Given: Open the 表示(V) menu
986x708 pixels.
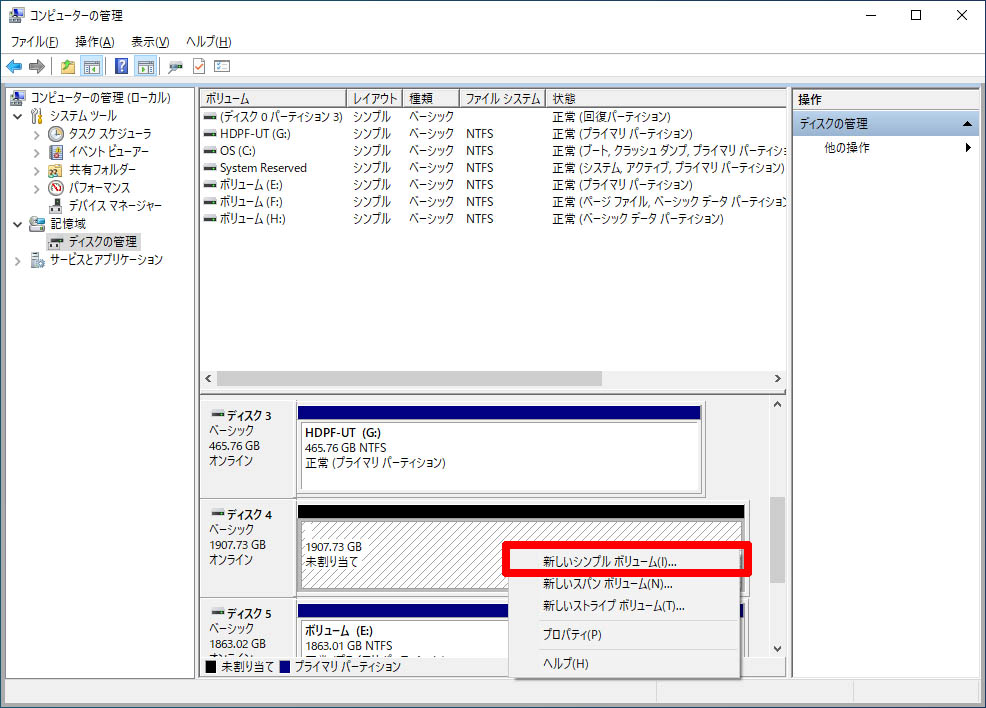Looking at the screenshot, I should (x=150, y=41).
